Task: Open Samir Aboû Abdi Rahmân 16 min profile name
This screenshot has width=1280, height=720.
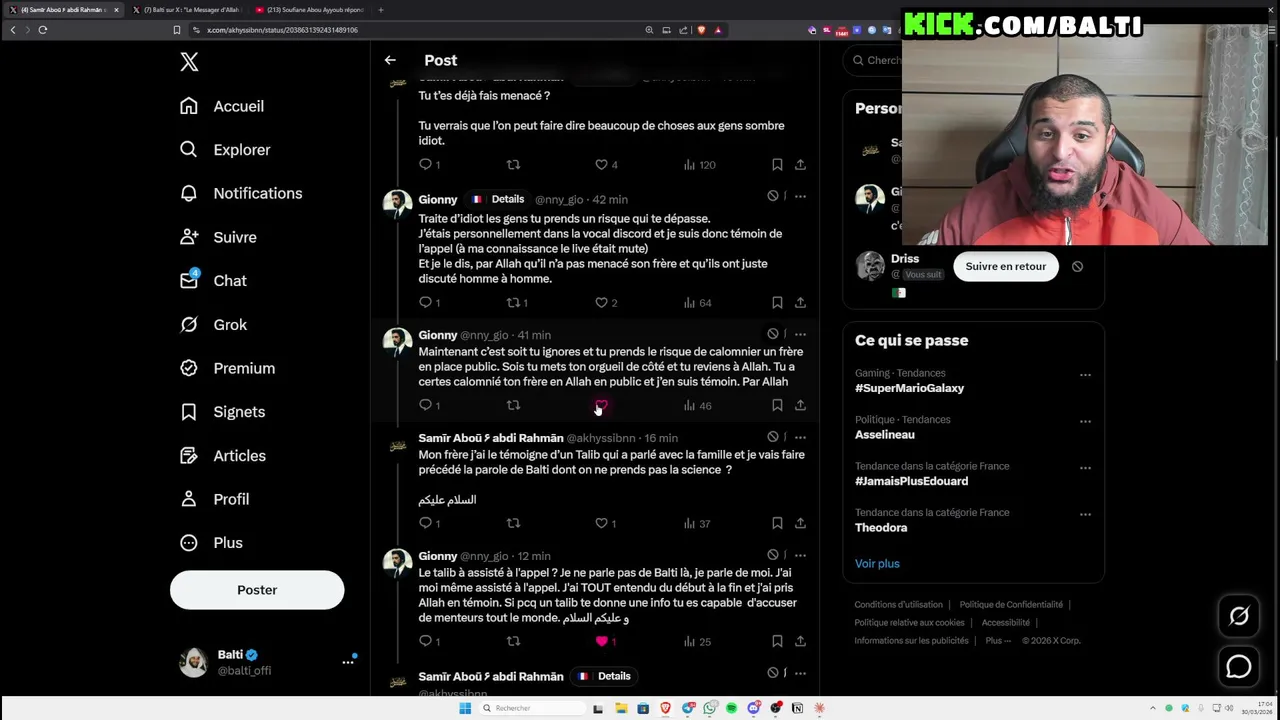Action: point(491,438)
